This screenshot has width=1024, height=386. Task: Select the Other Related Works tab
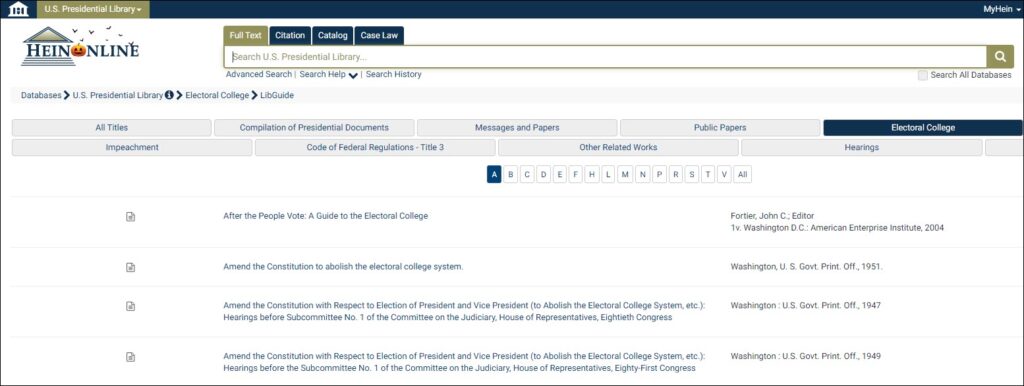coord(618,148)
